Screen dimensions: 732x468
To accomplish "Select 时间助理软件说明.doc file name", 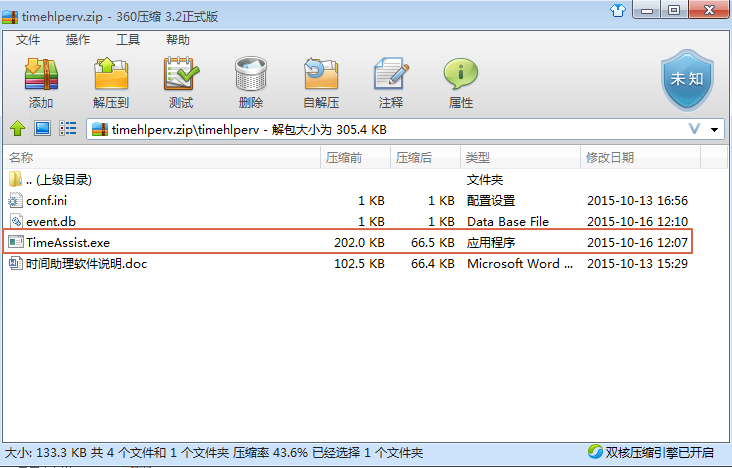I will point(86,264).
